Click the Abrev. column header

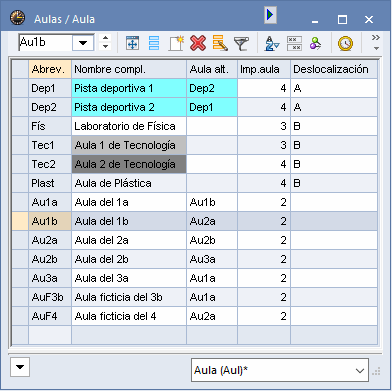coord(50,69)
